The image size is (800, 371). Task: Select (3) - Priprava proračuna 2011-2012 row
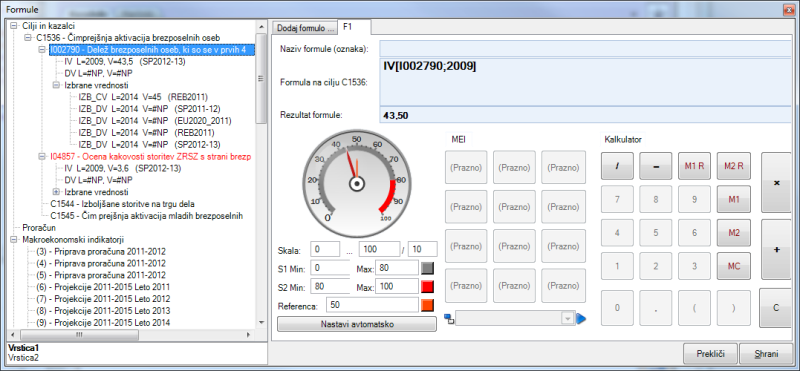[x=101, y=252]
